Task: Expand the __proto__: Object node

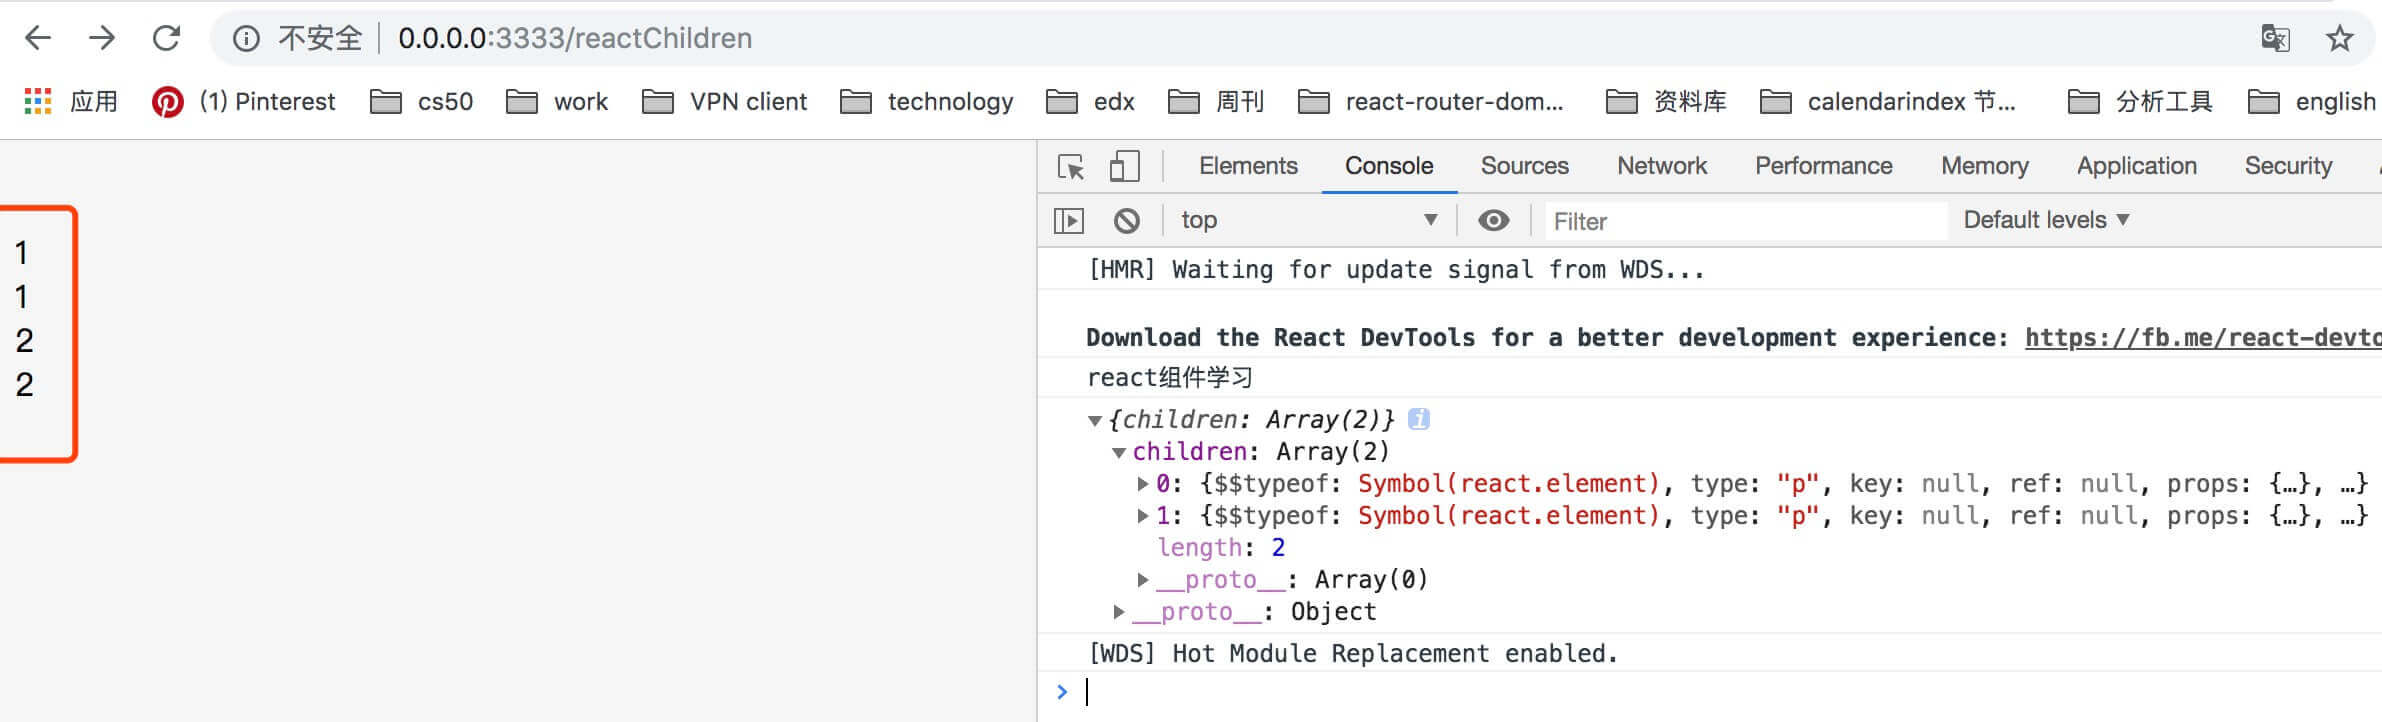Action: (1119, 612)
